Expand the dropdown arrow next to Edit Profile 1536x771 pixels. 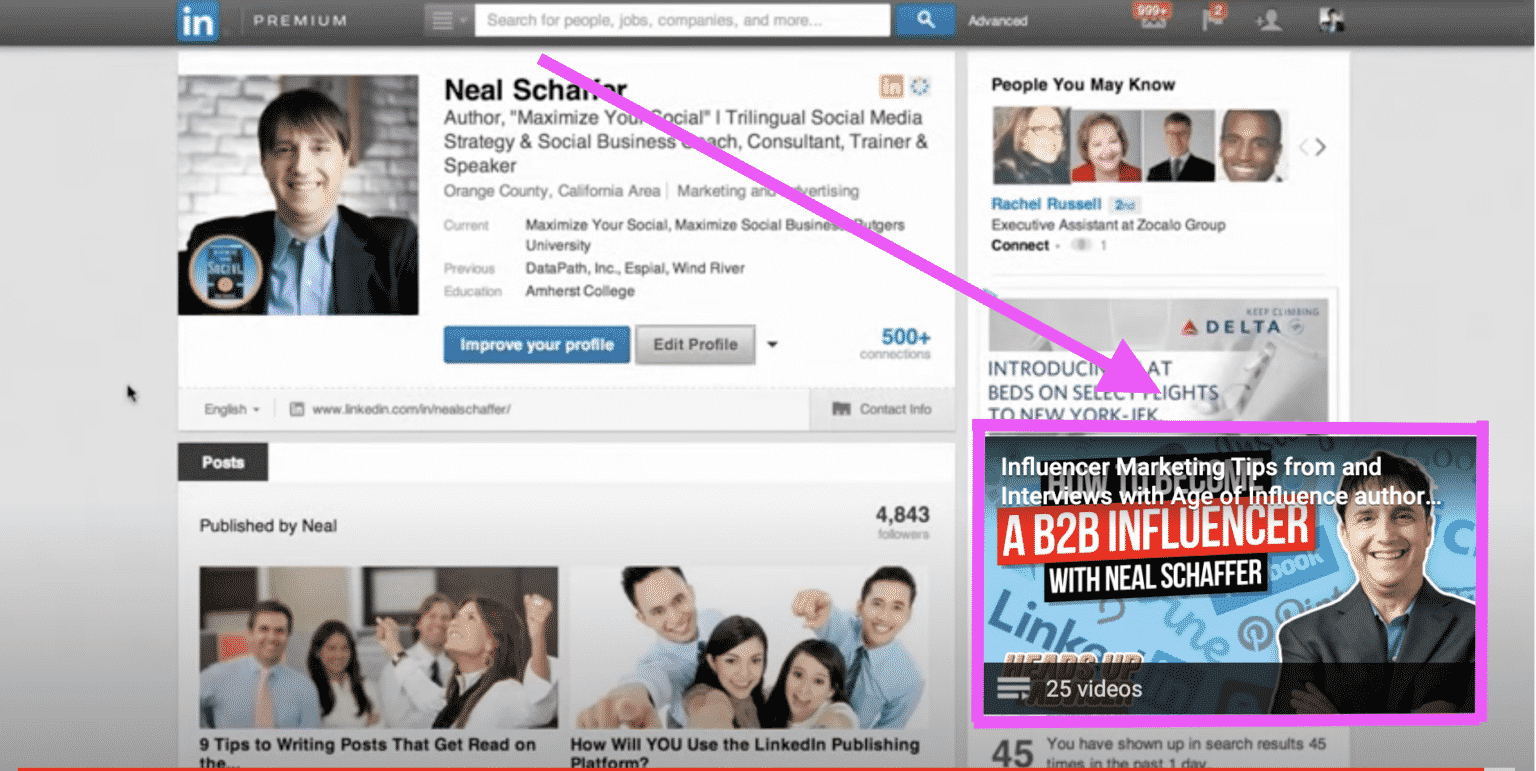click(x=772, y=344)
